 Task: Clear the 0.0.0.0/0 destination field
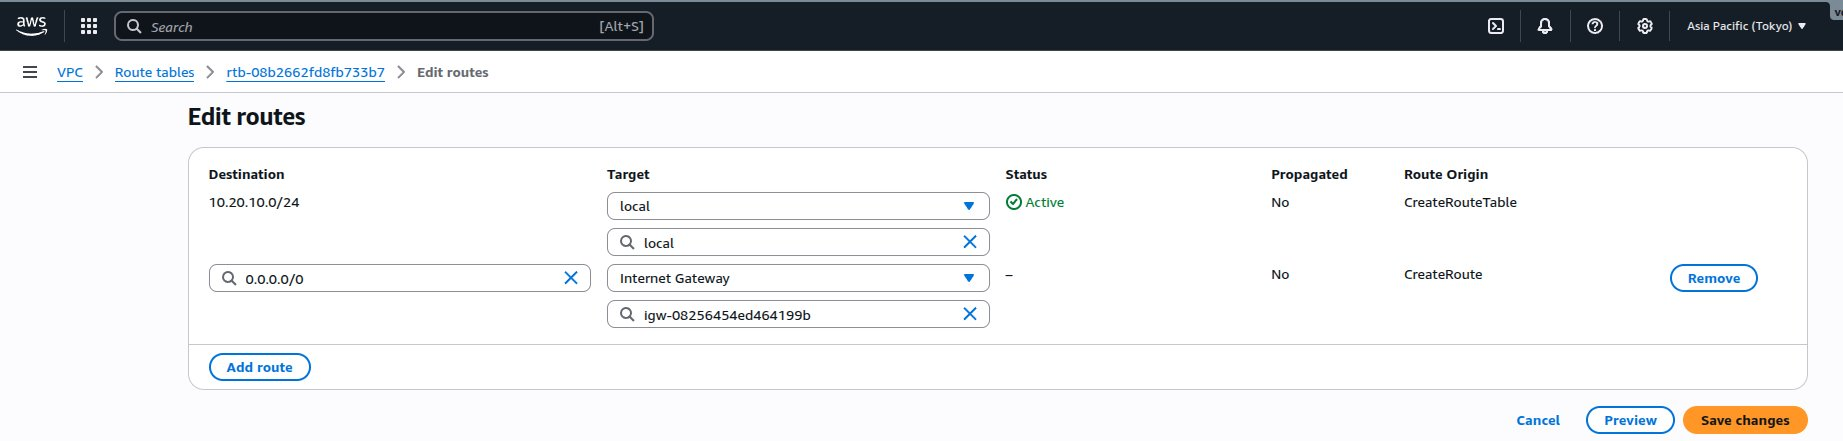[571, 278]
